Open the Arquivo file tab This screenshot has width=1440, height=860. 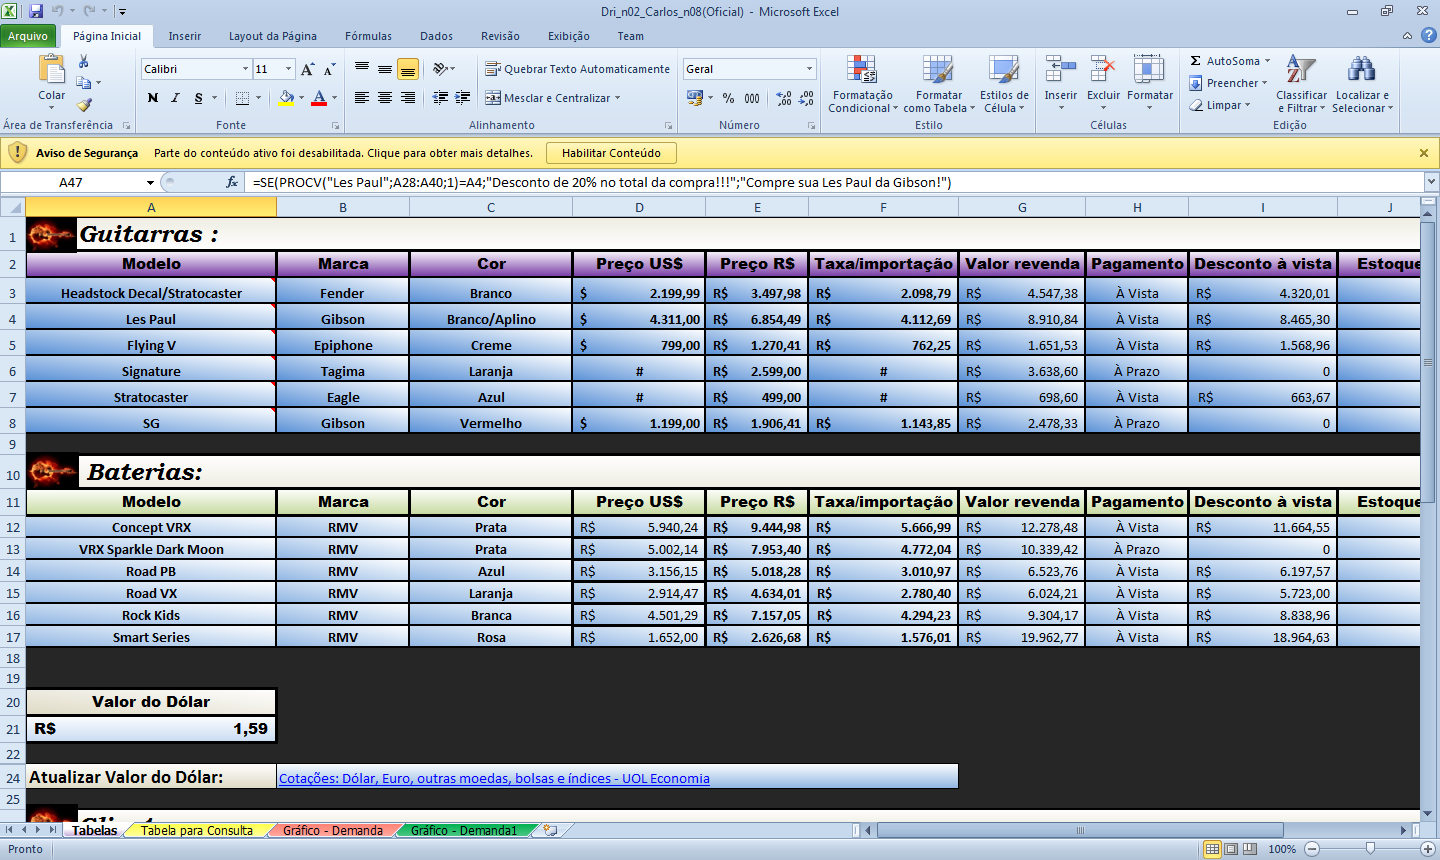coord(28,36)
